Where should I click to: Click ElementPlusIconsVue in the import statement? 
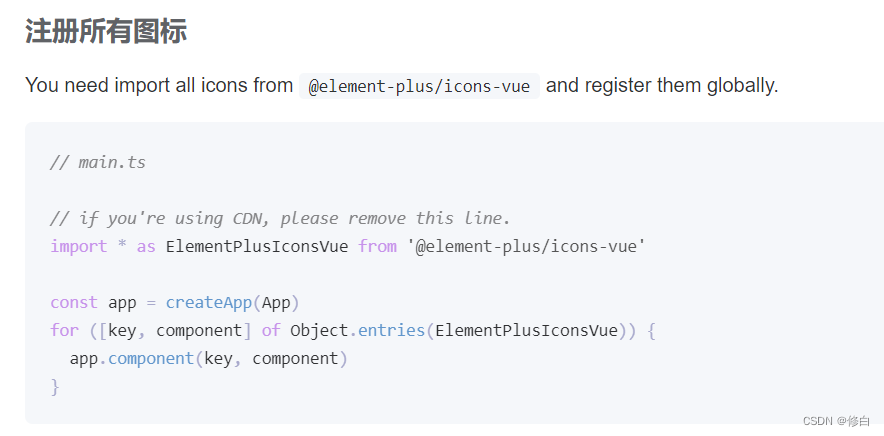257,246
